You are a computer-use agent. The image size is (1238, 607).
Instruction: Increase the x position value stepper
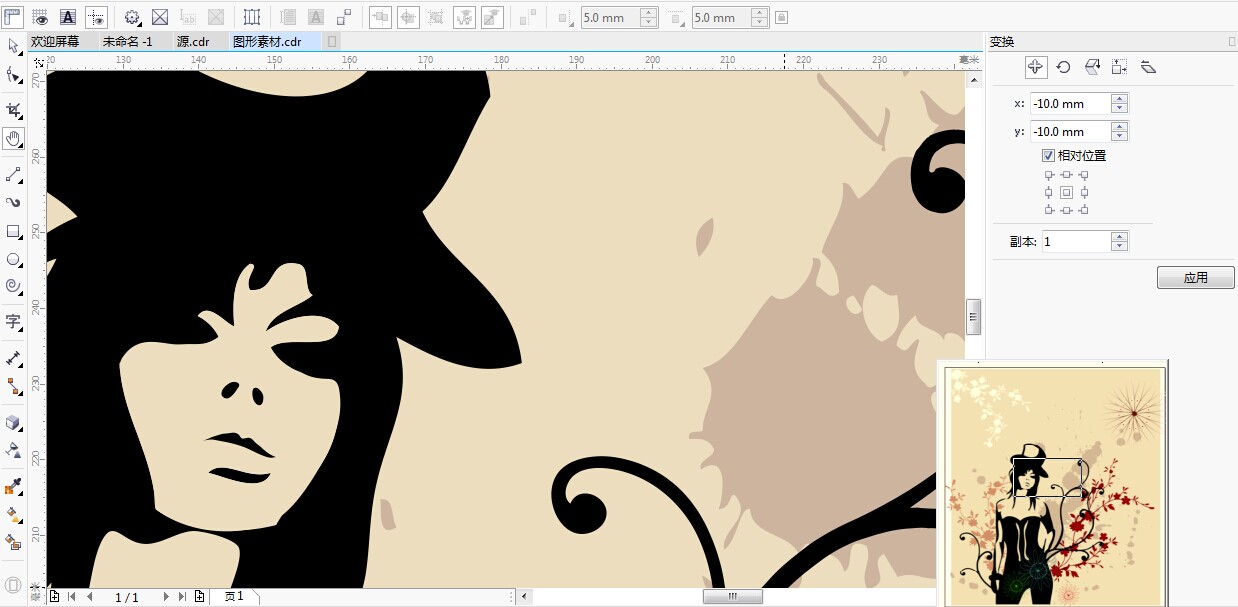pos(1120,99)
